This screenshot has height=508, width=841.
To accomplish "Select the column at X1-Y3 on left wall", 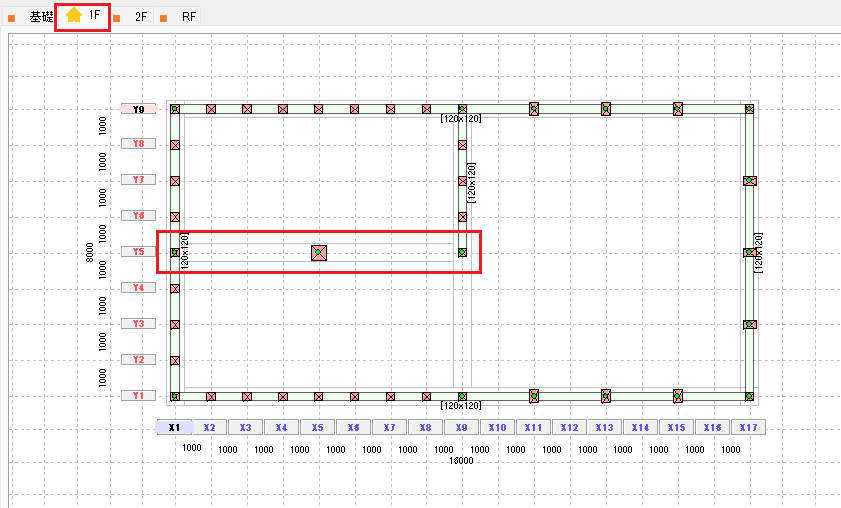I will pyautogui.click(x=175, y=325).
